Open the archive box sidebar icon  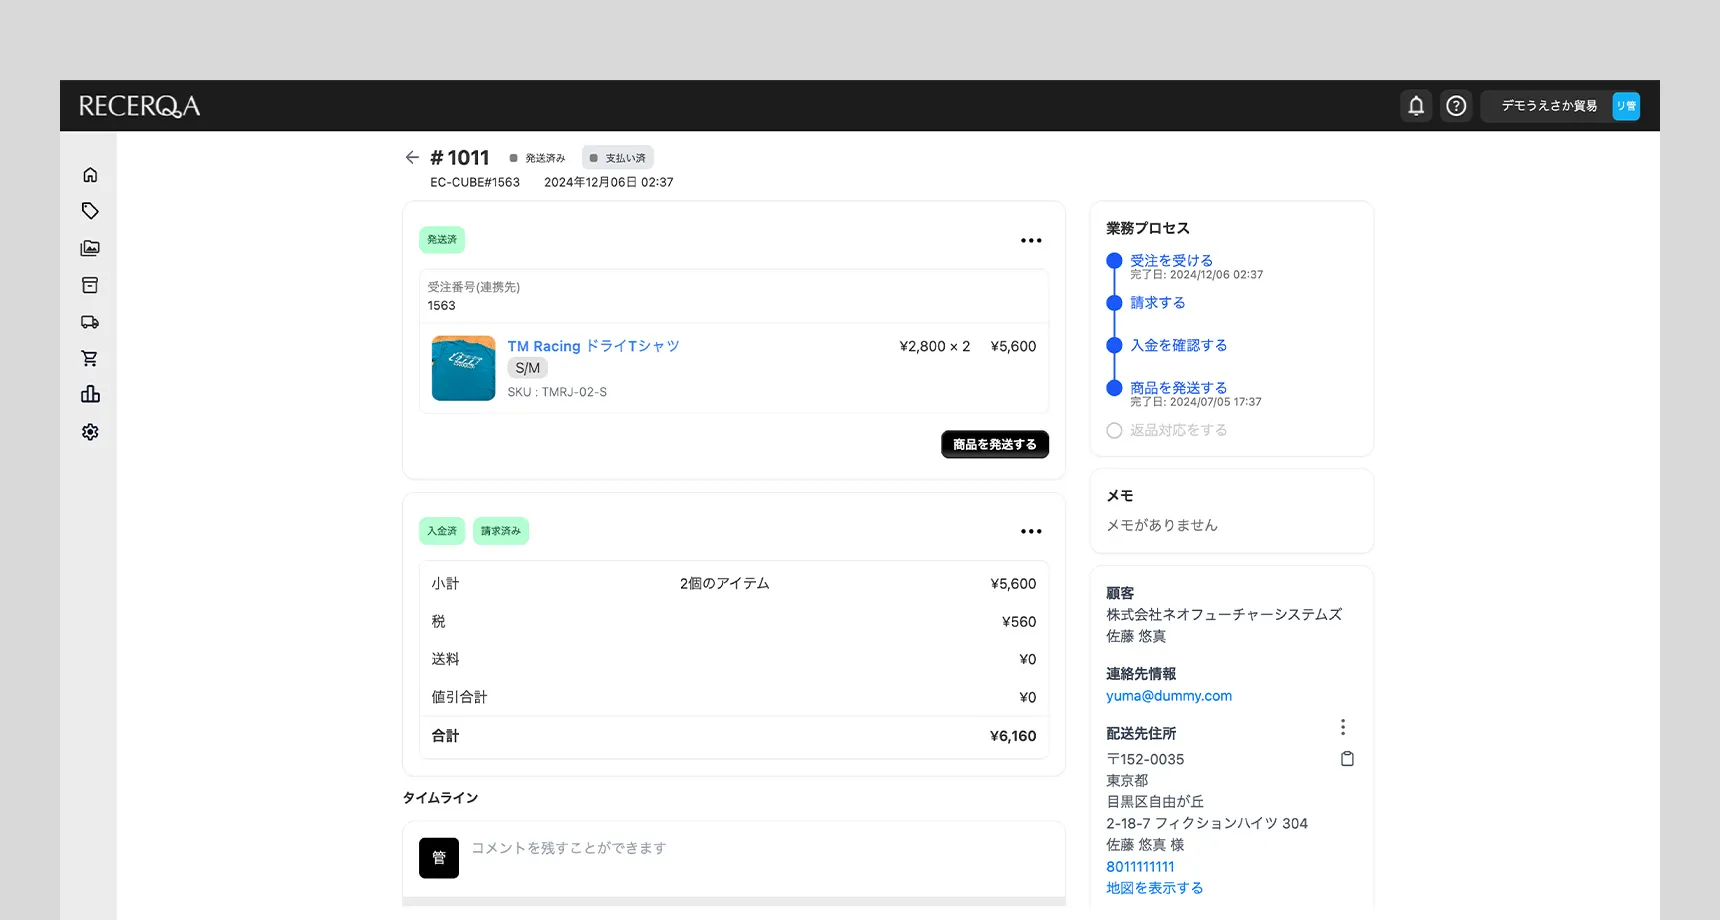point(90,285)
